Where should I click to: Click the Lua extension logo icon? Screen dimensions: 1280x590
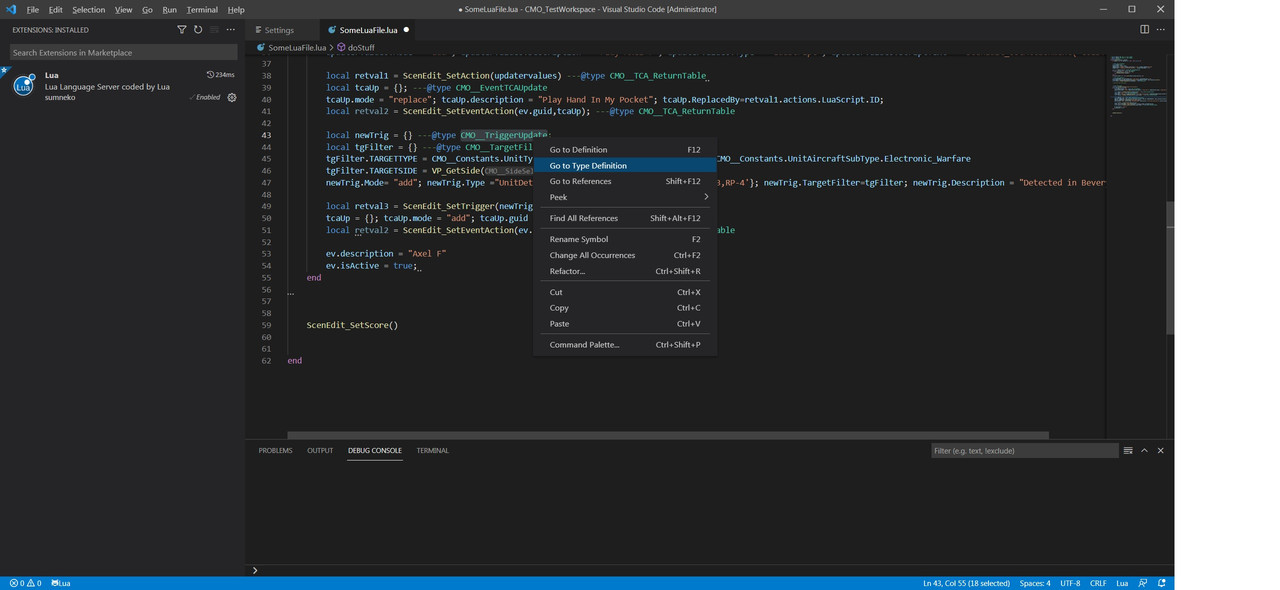23,85
